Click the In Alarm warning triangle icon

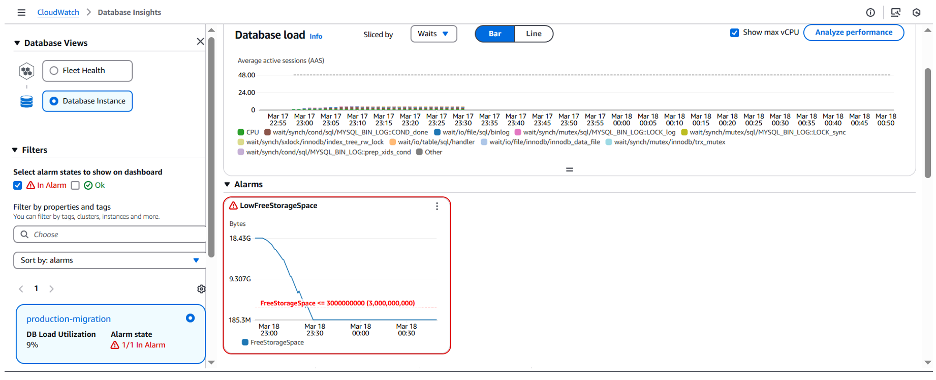click(x=31, y=186)
